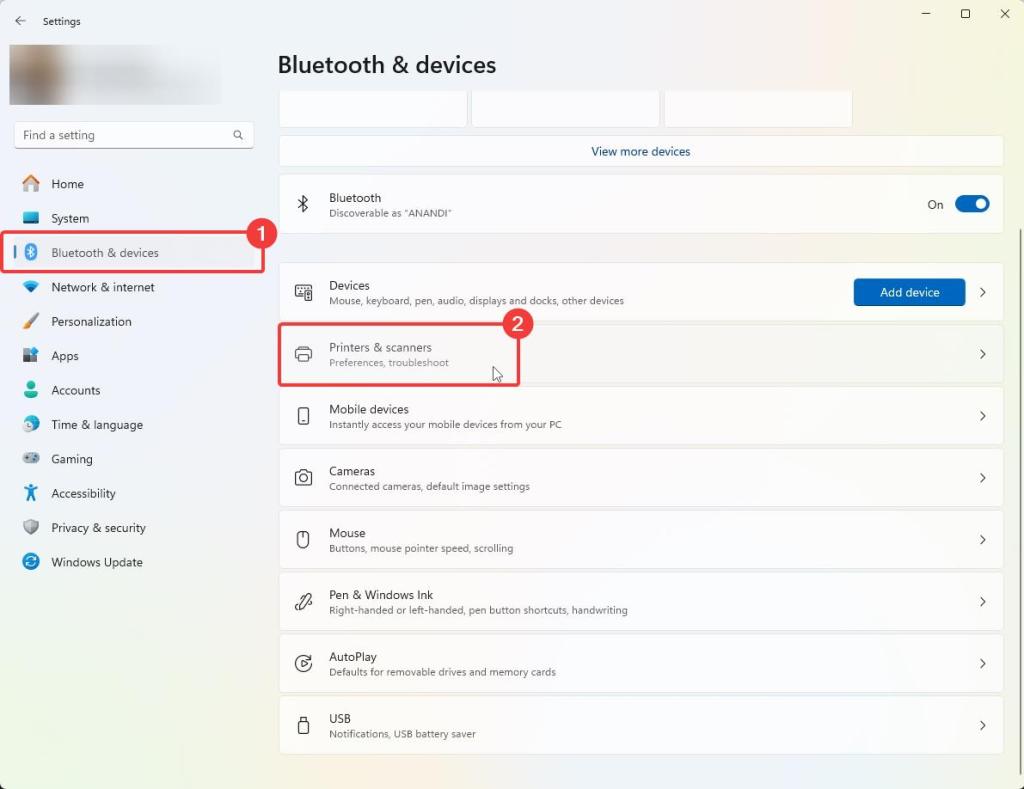Screen dimensions: 1024x789
Task: Expand the Devices row chevron
Action: pyautogui.click(x=982, y=293)
